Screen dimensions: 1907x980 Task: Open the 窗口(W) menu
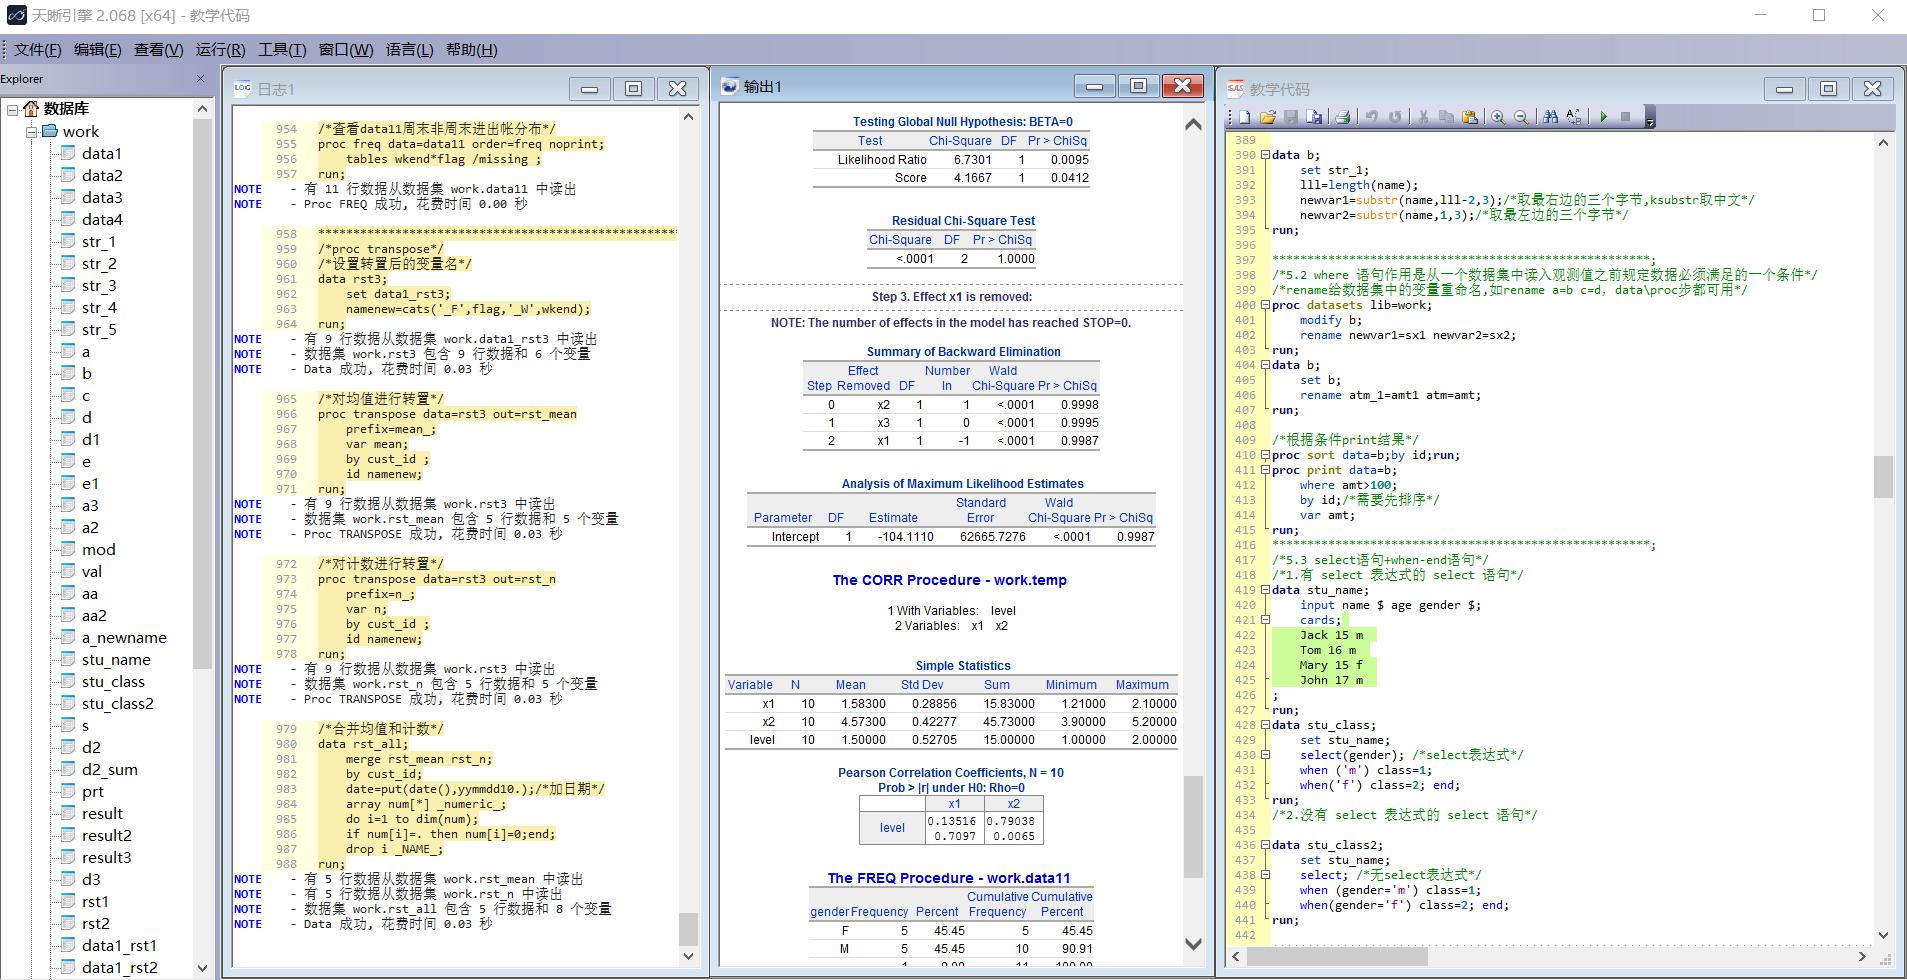(346, 50)
